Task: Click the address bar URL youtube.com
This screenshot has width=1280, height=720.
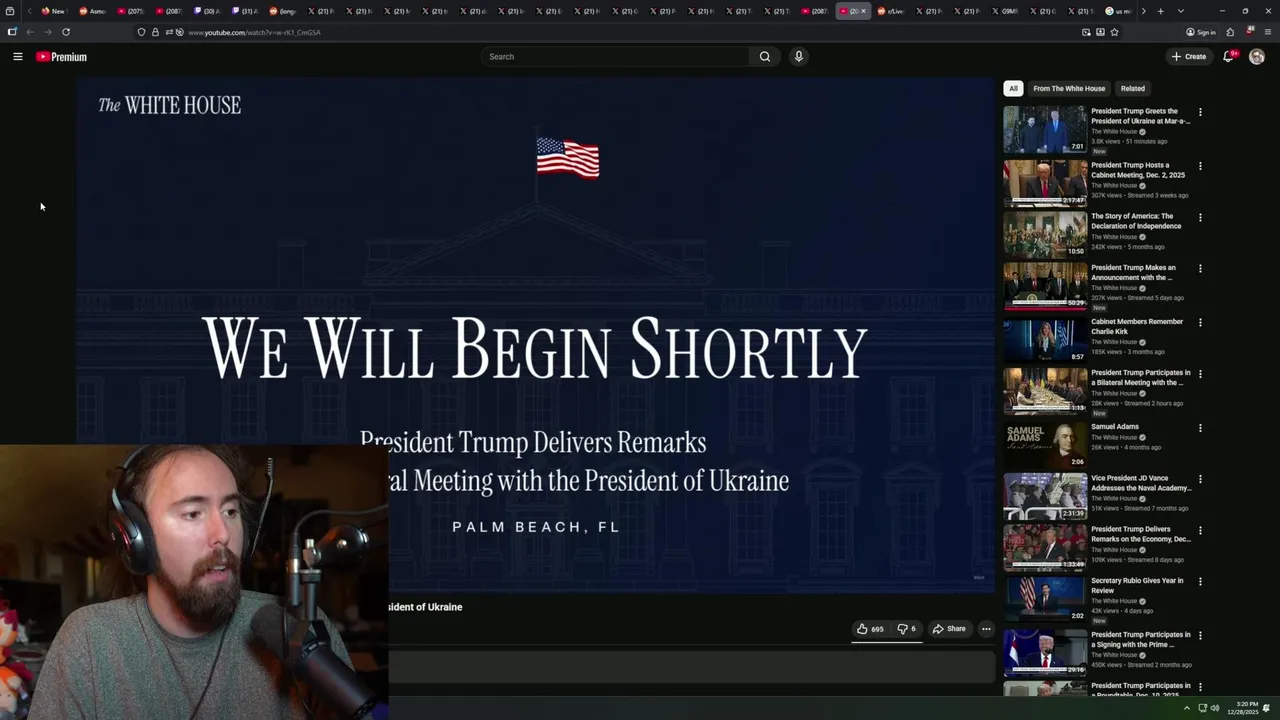Action: click(x=254, y=32)
